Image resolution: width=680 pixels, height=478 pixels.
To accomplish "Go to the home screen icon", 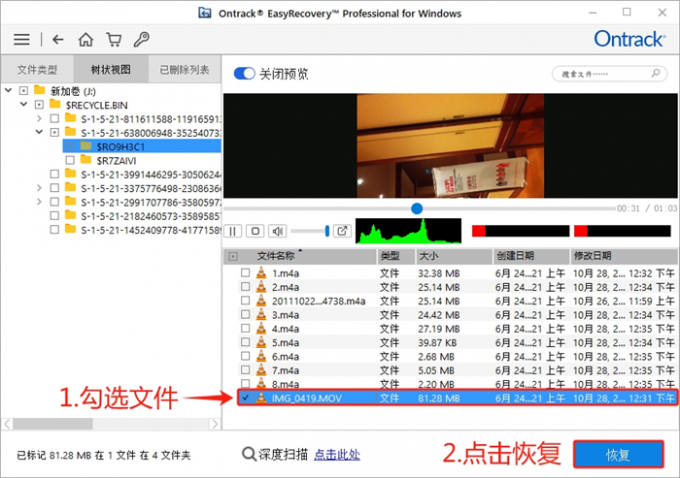I will 85,39.
